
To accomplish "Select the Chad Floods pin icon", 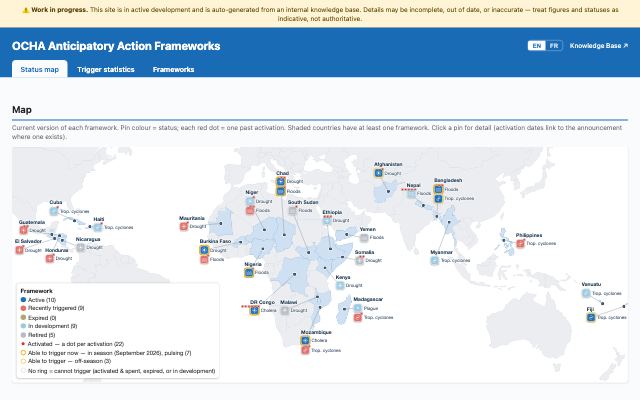I will (x=280, y=191).
